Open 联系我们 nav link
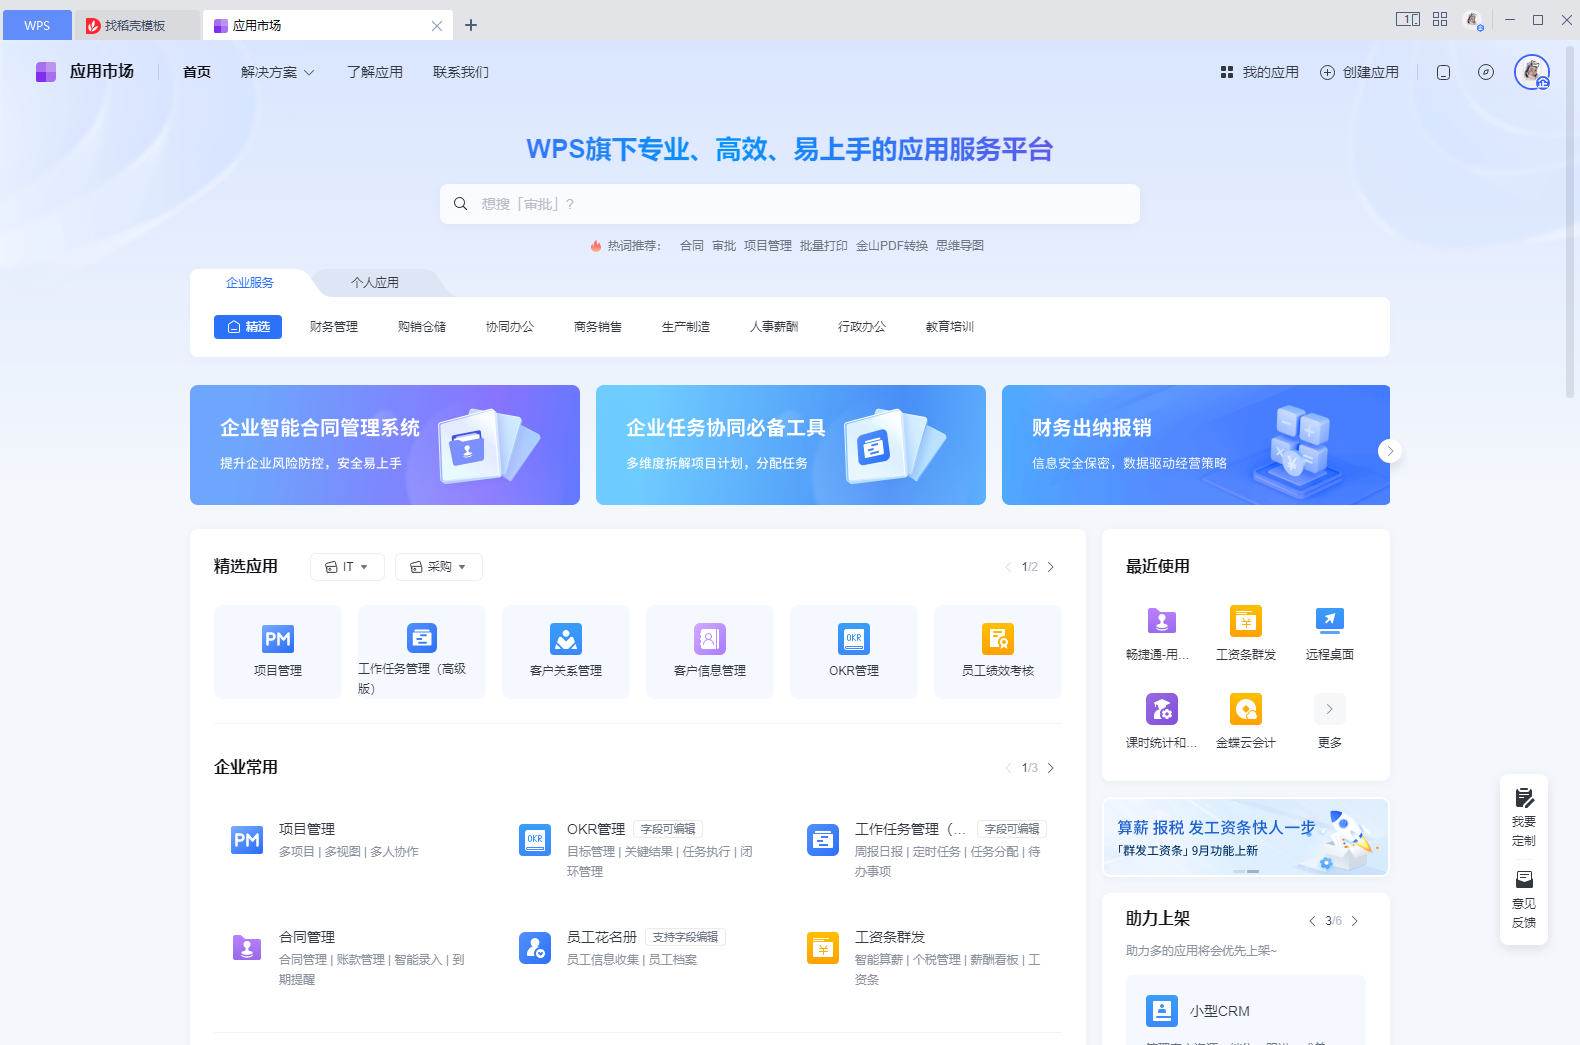The height and width of the screenshot is (1045, 1580). pyautogui.click(x=461, y=72)
